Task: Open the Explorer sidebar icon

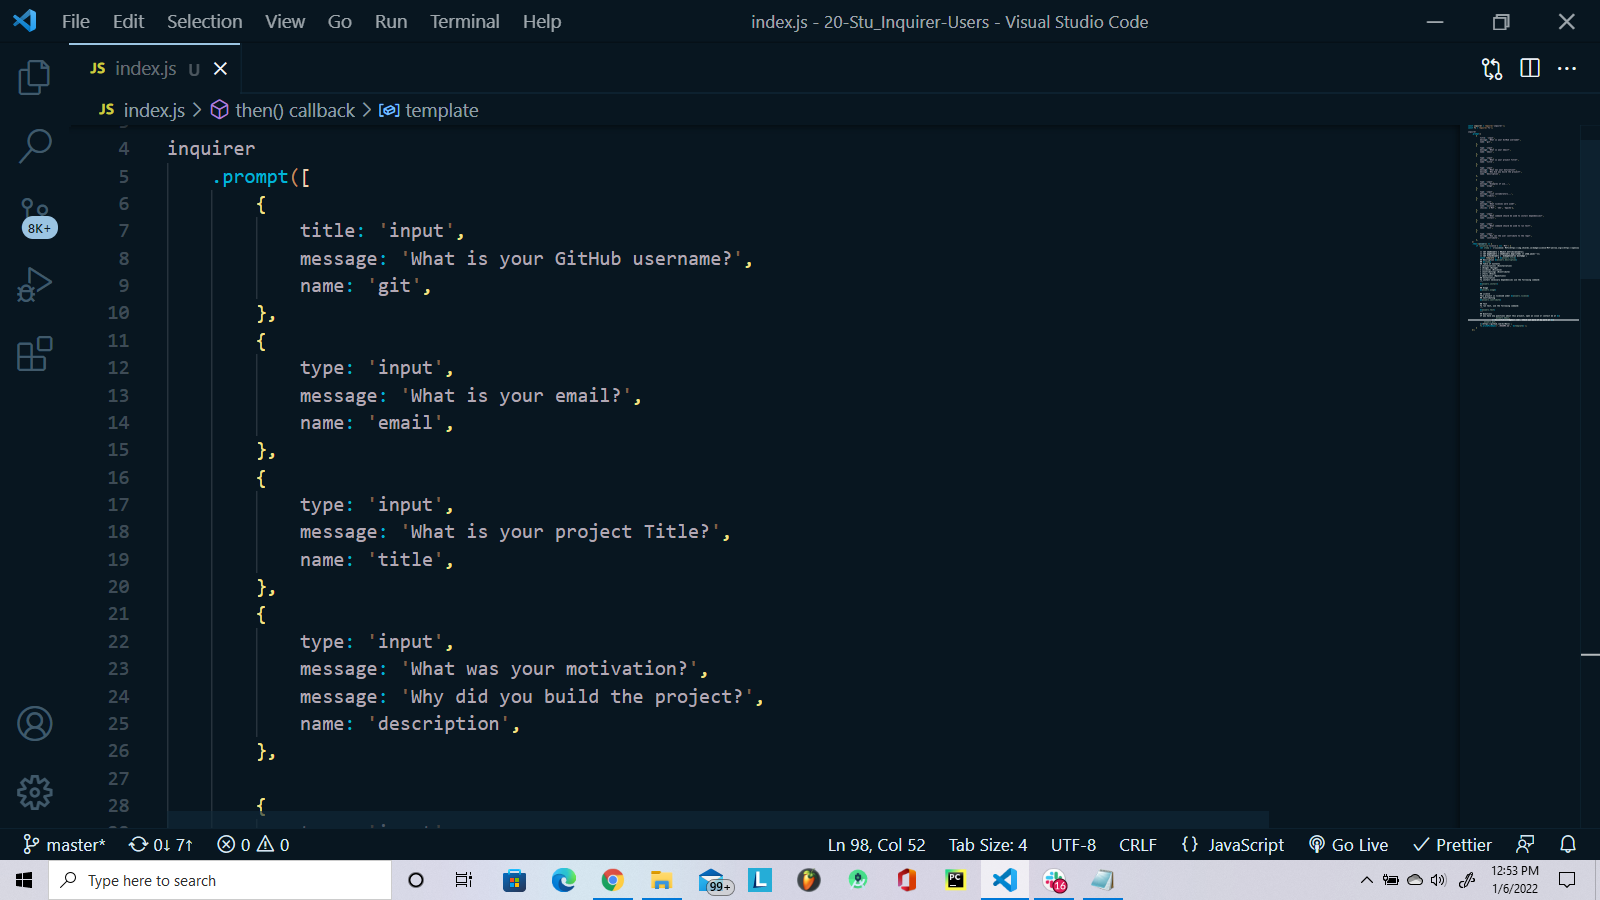Action: click(x=34, y=77)
